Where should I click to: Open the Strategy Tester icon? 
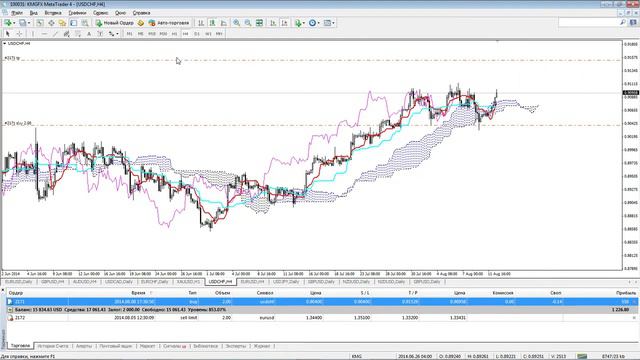[84, 23]
